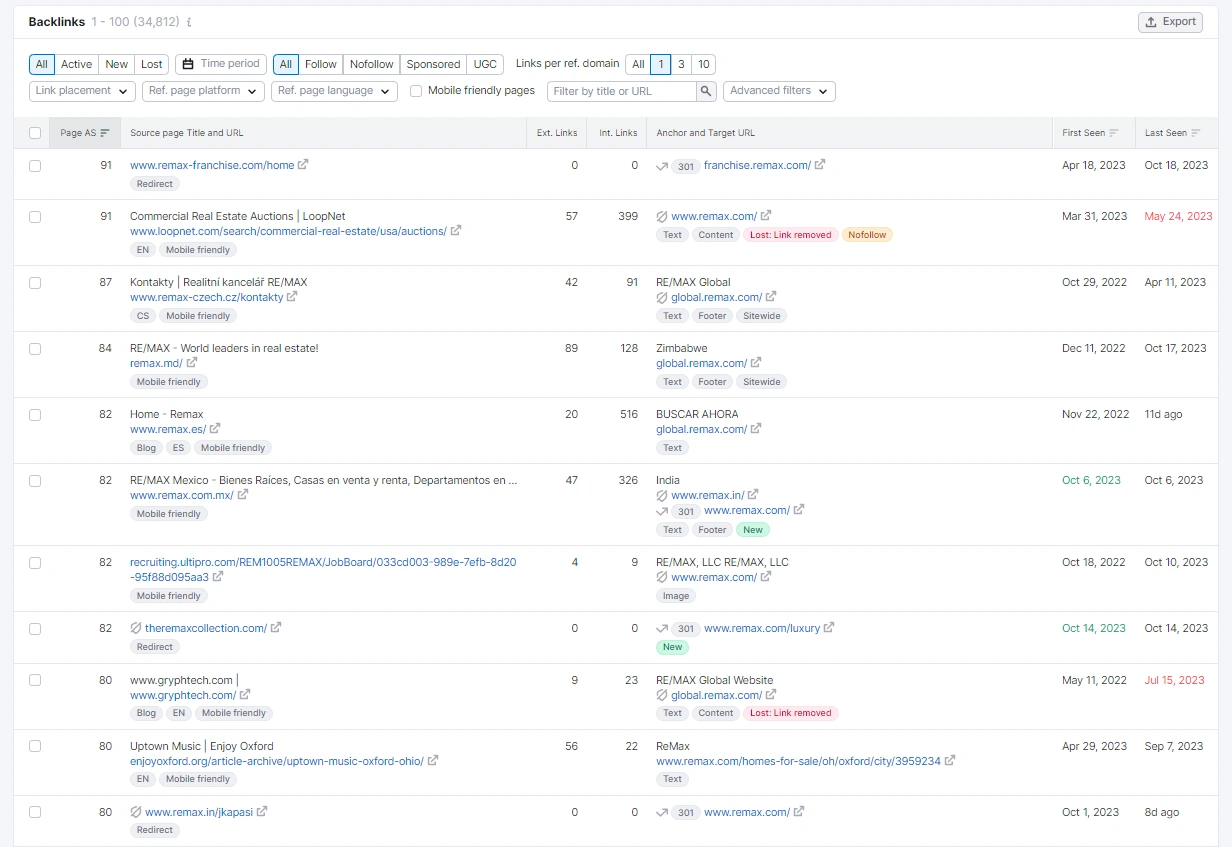Select the checkbox for LoopNet auctions row
This screenshot has width=1232, height=847.
click(x=35, y=217)
